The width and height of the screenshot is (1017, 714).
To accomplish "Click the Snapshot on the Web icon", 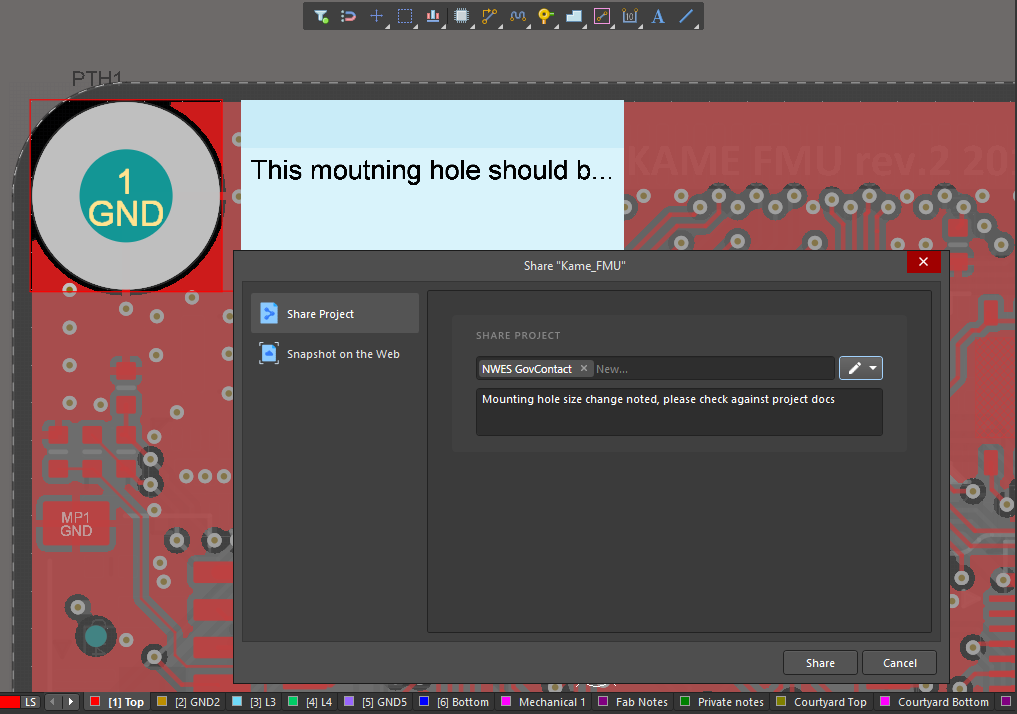I will pyautogui.click(x=269, y=353).
